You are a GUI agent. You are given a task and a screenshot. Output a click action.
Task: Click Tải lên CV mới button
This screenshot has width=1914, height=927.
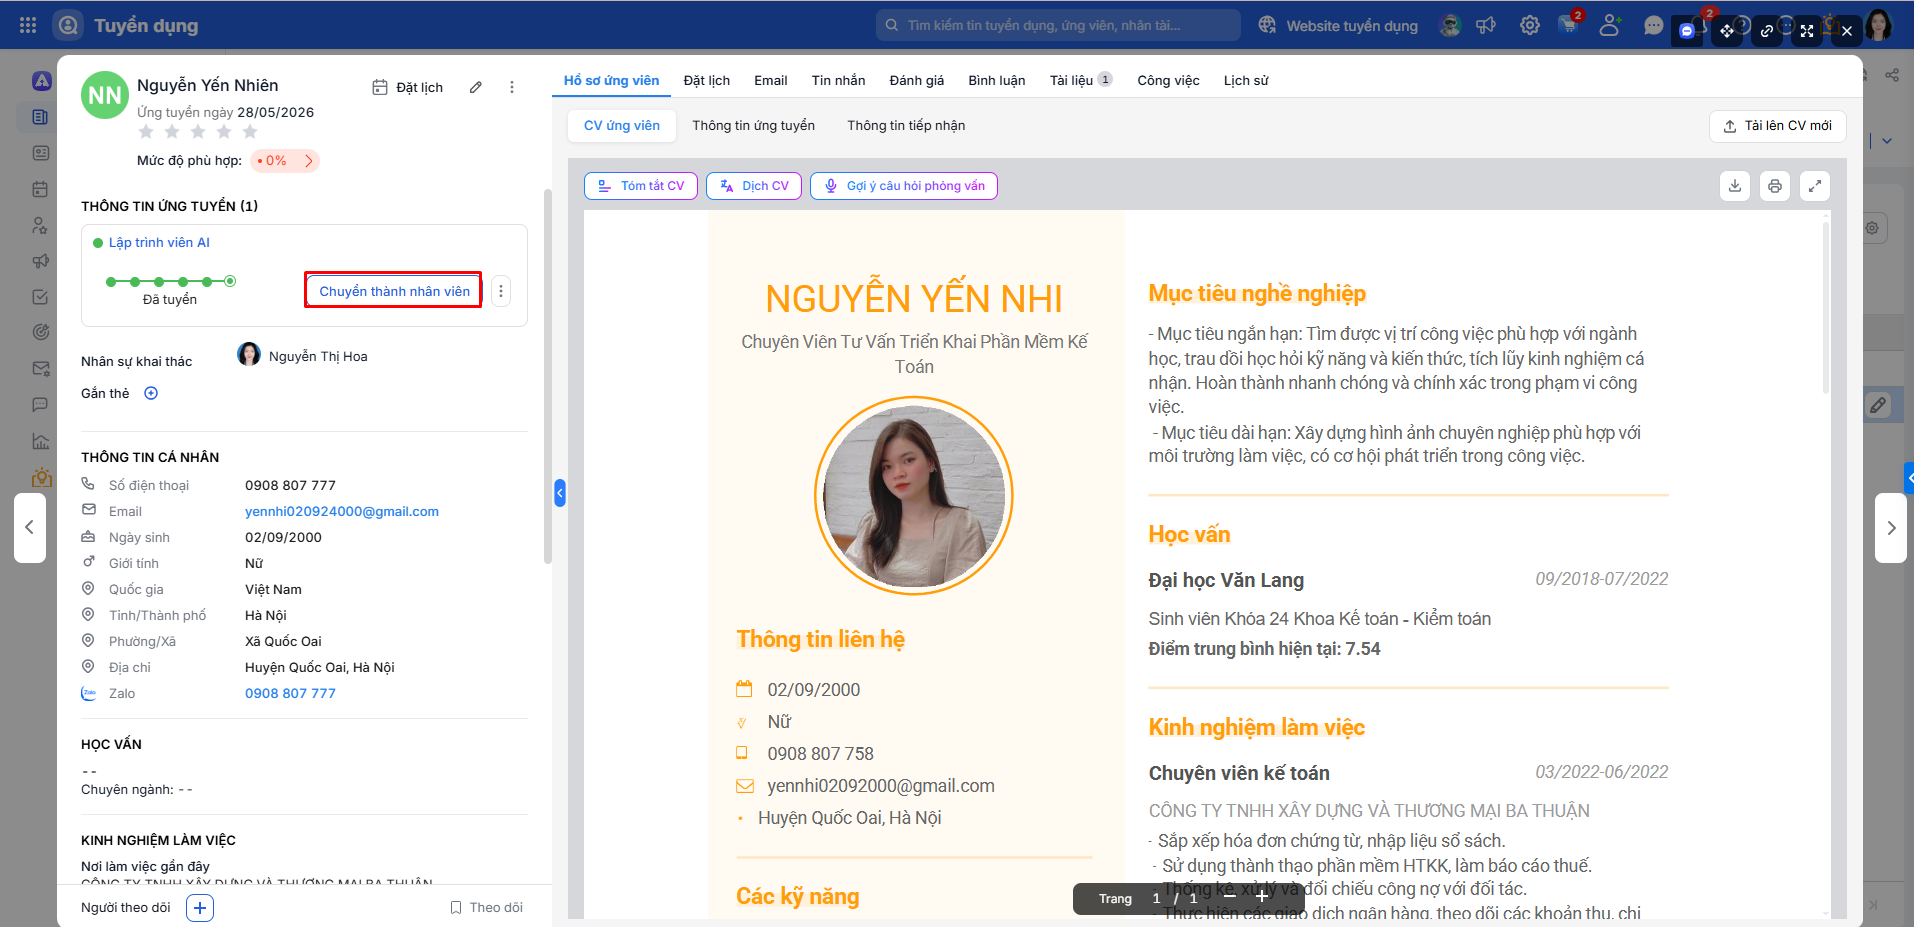click(1777, 126)
